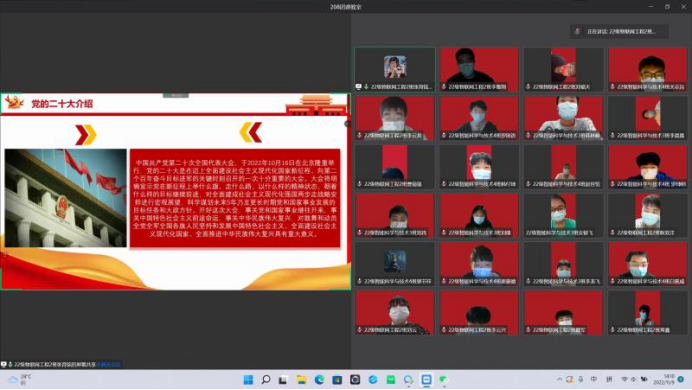This screenshot has height=390, width=692.
Task: Click the 正在讲话 current speaker indicator
Action: 619,31
